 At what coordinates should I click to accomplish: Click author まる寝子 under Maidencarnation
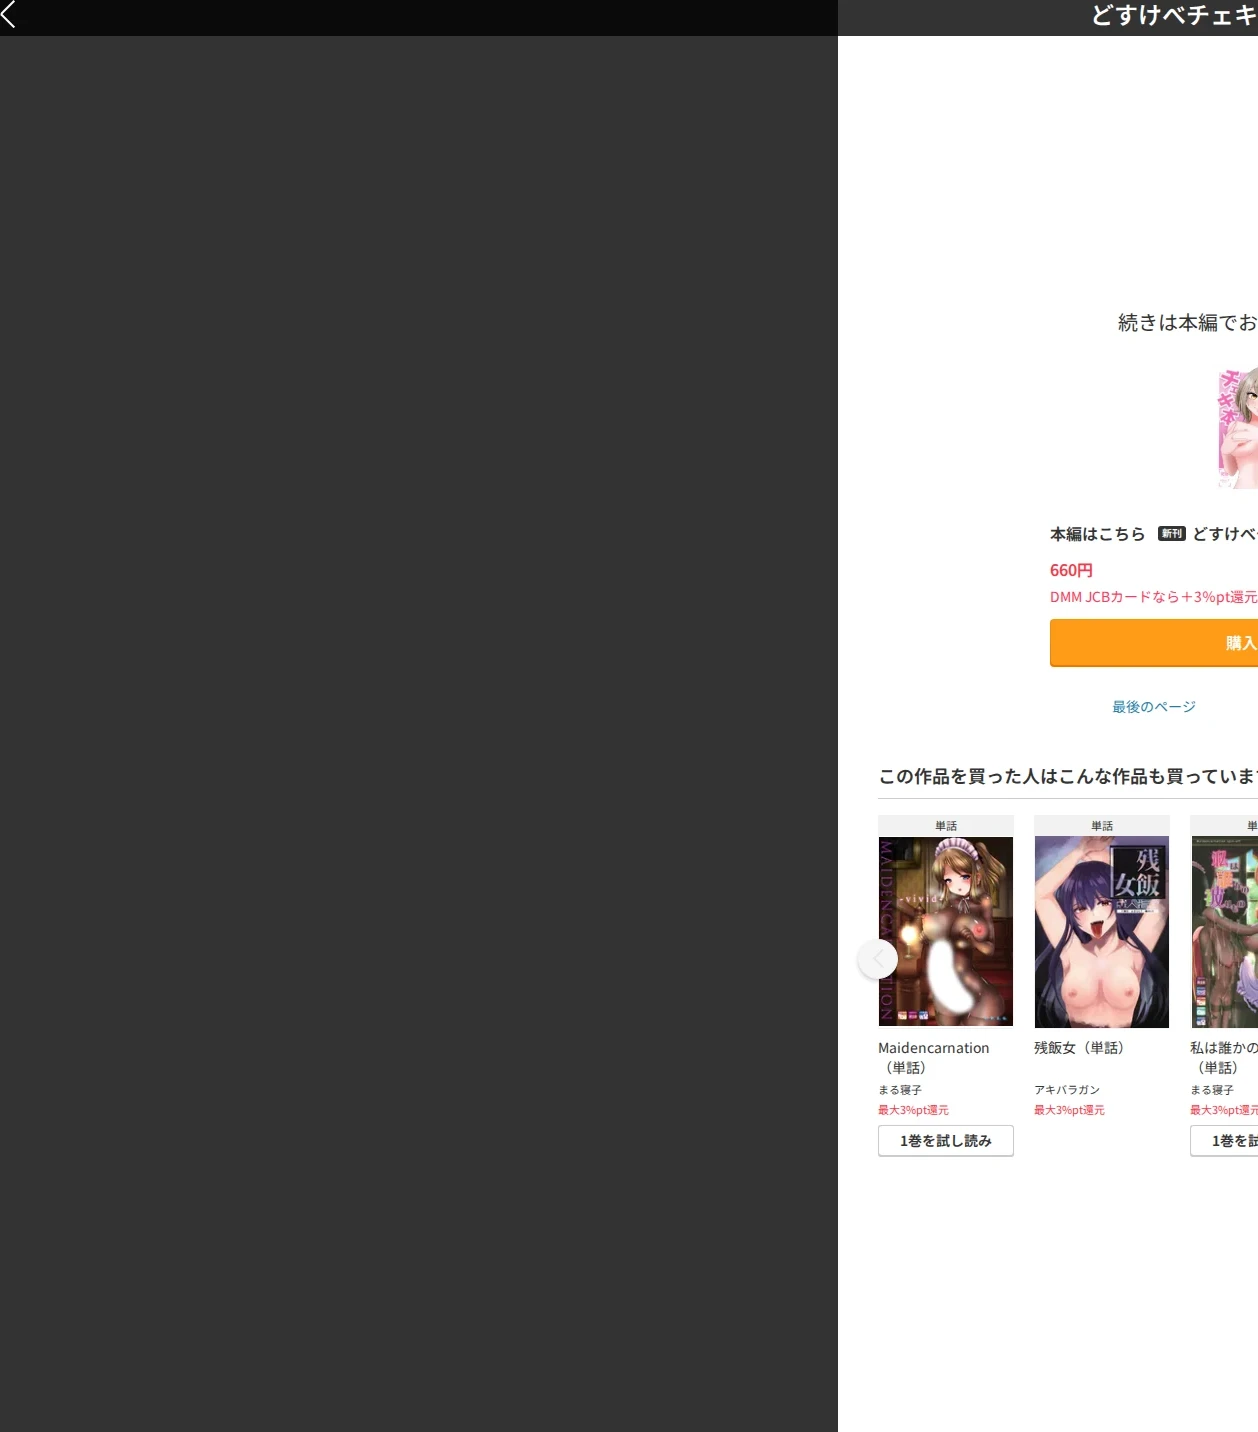coord(900,1090)
